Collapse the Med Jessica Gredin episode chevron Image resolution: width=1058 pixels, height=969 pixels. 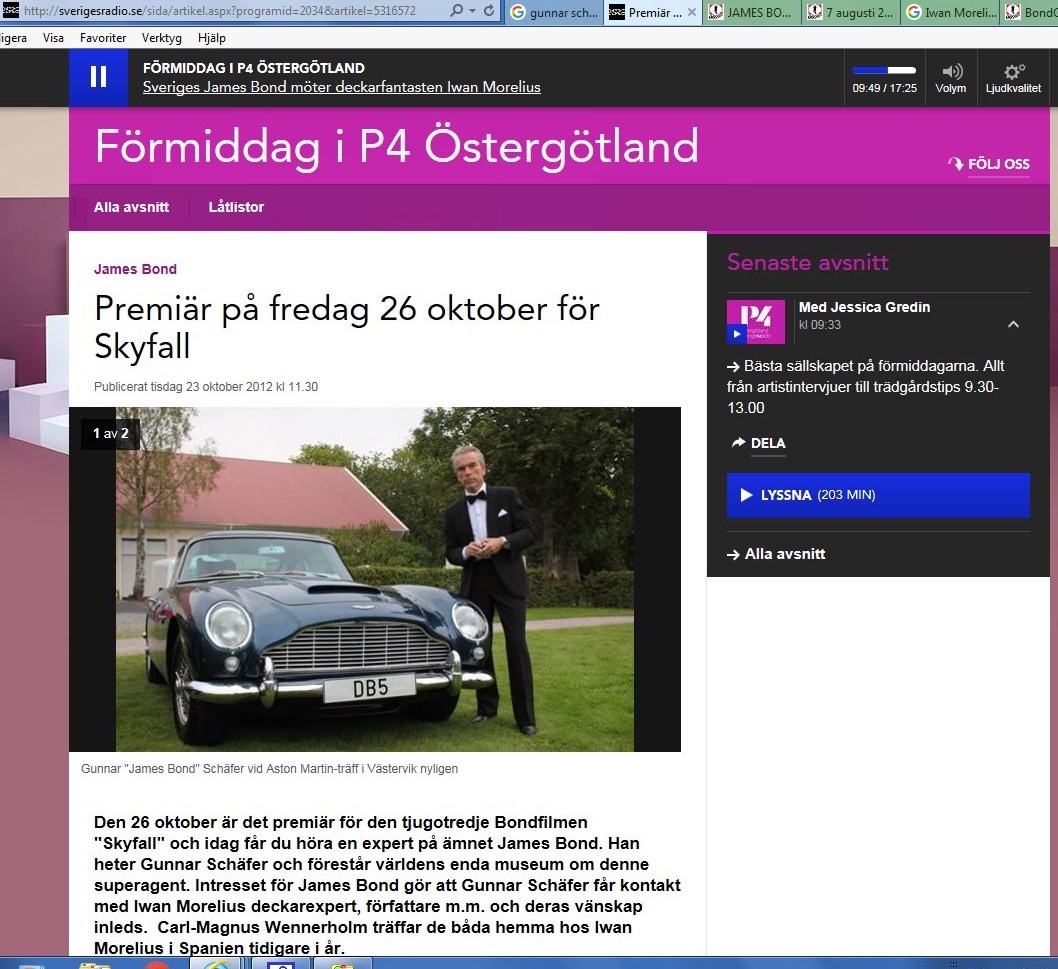[x=1013, y=324]
